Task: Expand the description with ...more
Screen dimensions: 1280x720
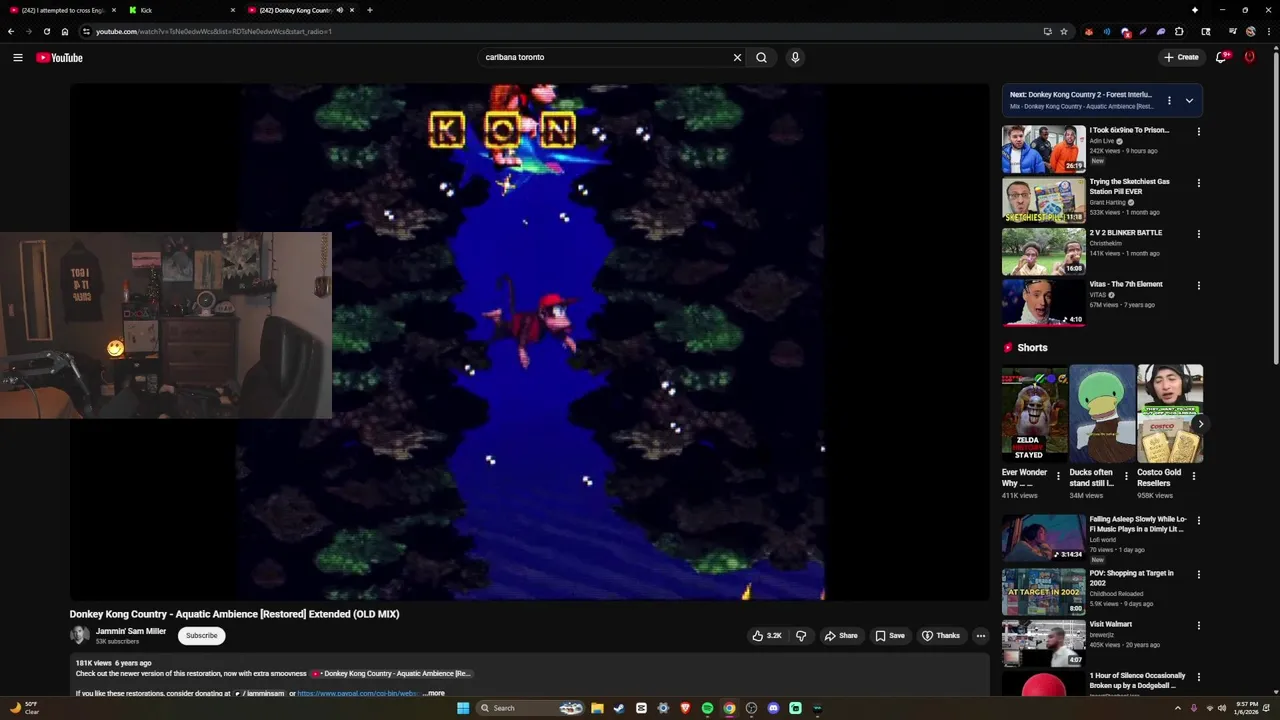Action: (434, 693)
